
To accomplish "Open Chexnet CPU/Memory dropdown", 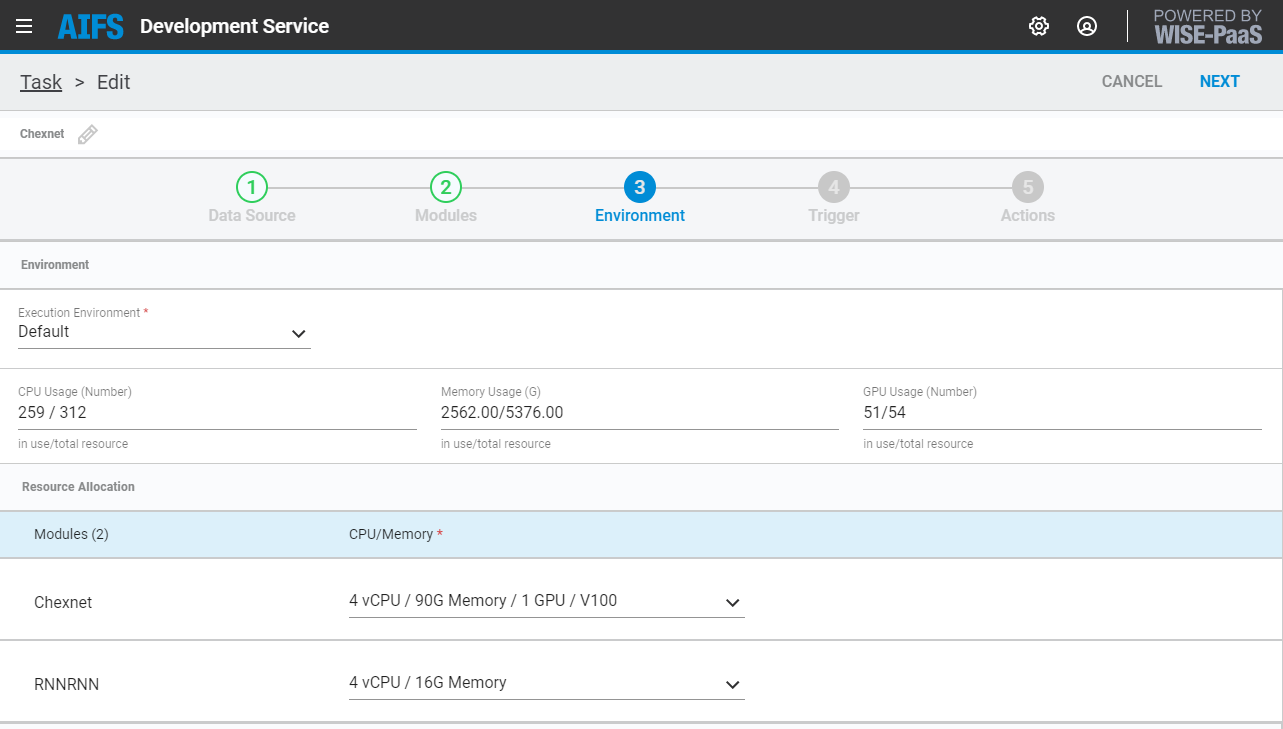I will click(547, 602).
